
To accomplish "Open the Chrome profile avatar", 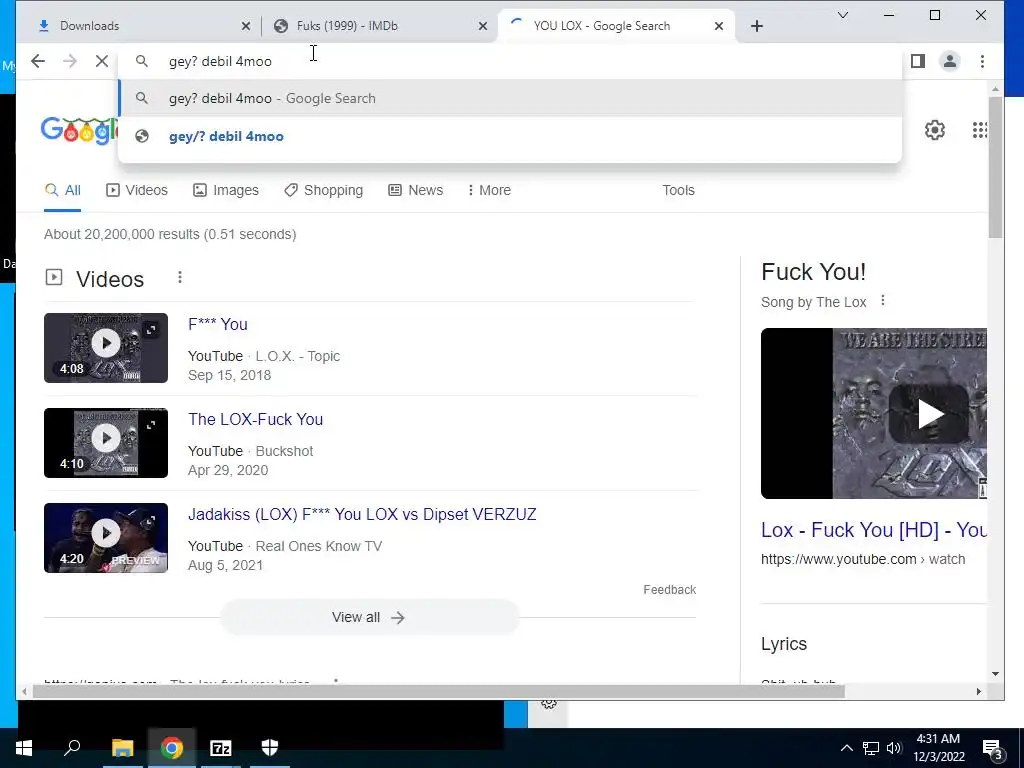I will (x=950, y=61).
